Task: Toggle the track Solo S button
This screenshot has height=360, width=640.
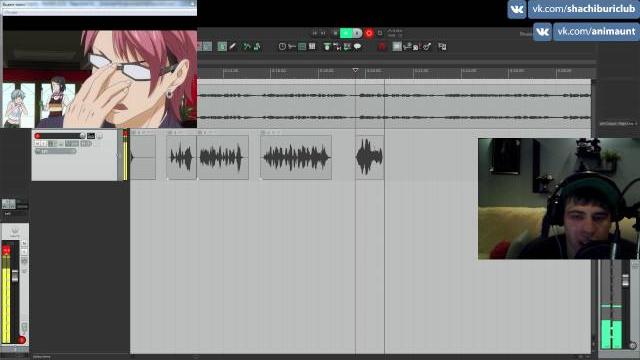Action: pyautogui.click(x=44, y=144)
